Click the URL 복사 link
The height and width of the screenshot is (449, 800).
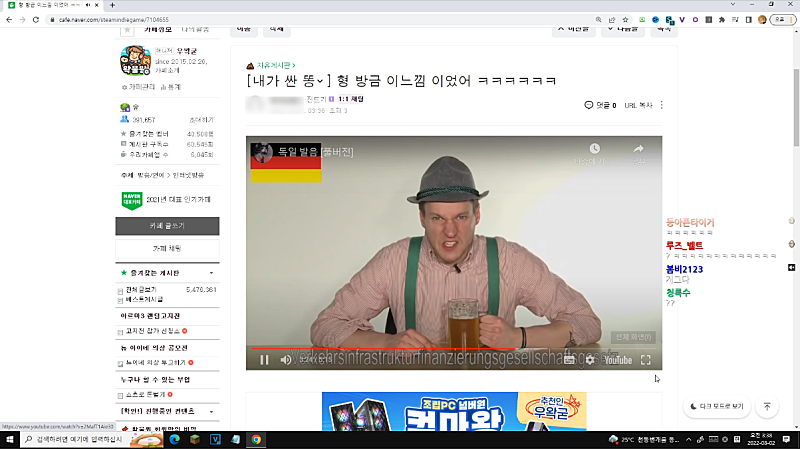(x=637, y=105)
